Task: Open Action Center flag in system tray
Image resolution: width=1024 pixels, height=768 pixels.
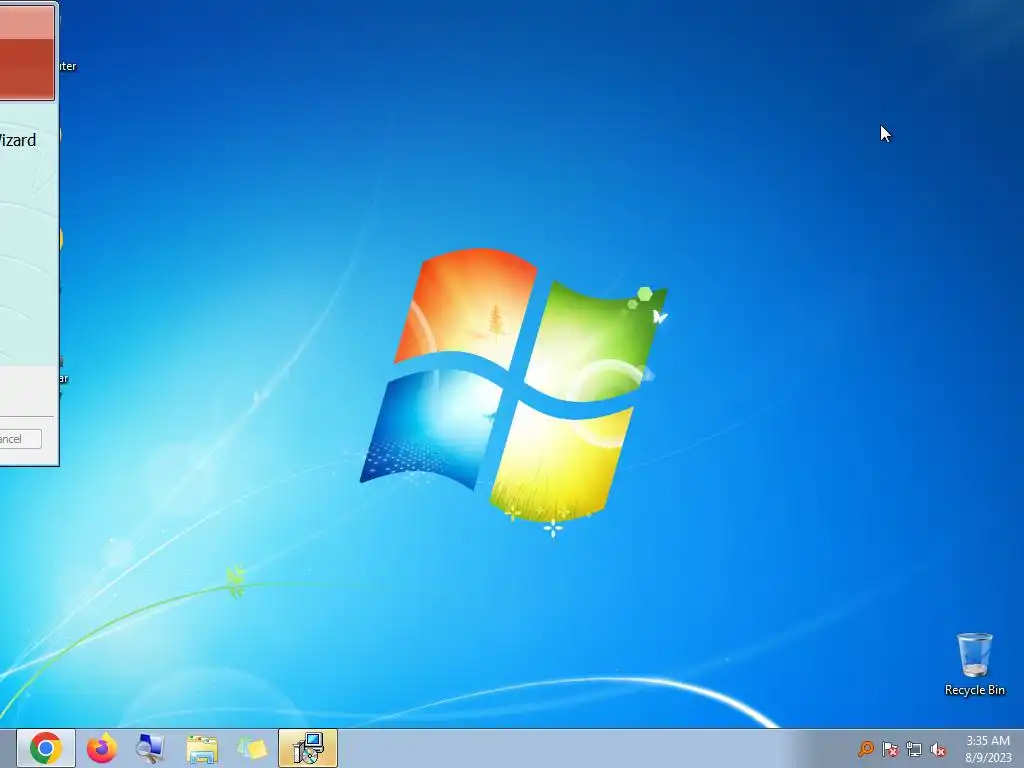Action: [889, 749]
